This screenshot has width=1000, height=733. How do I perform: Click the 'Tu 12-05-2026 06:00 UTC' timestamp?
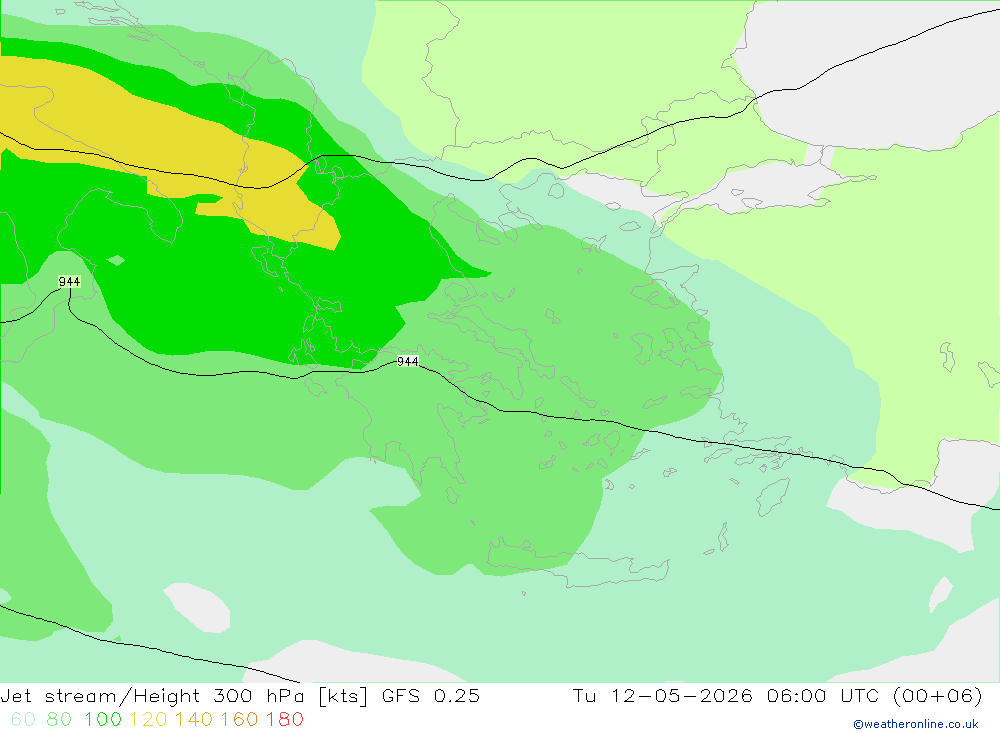tap(726, 695)
